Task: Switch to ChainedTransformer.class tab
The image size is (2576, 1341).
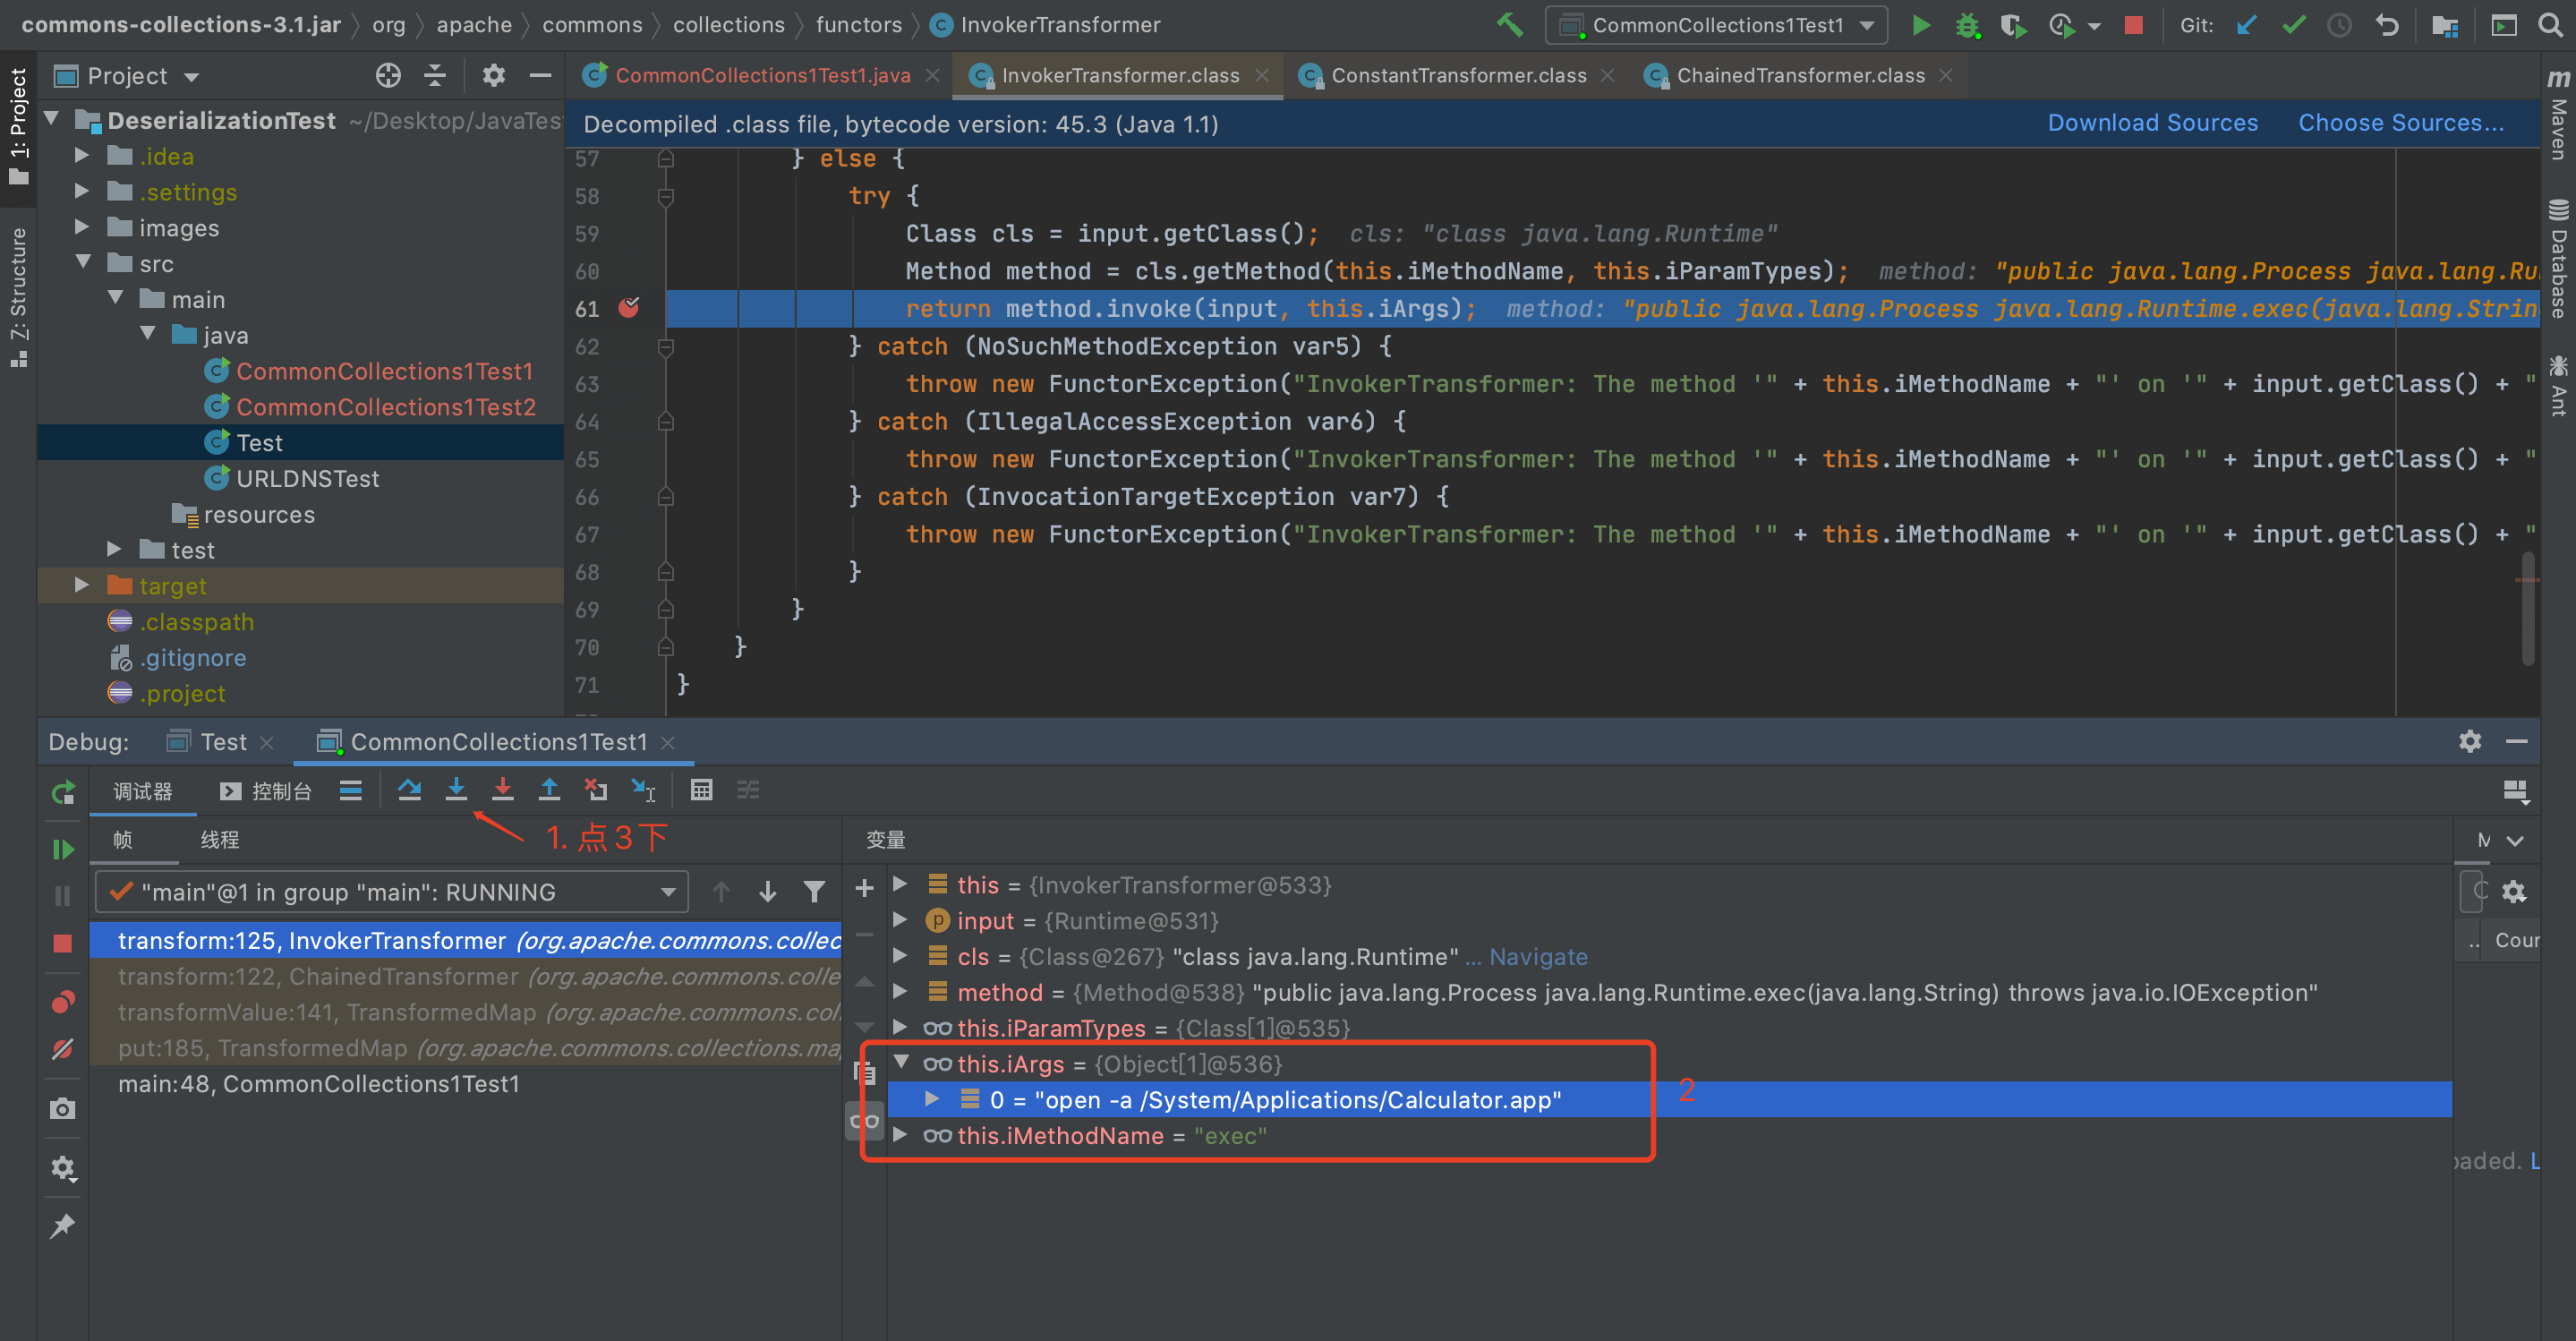Action: pos(1800,76)
